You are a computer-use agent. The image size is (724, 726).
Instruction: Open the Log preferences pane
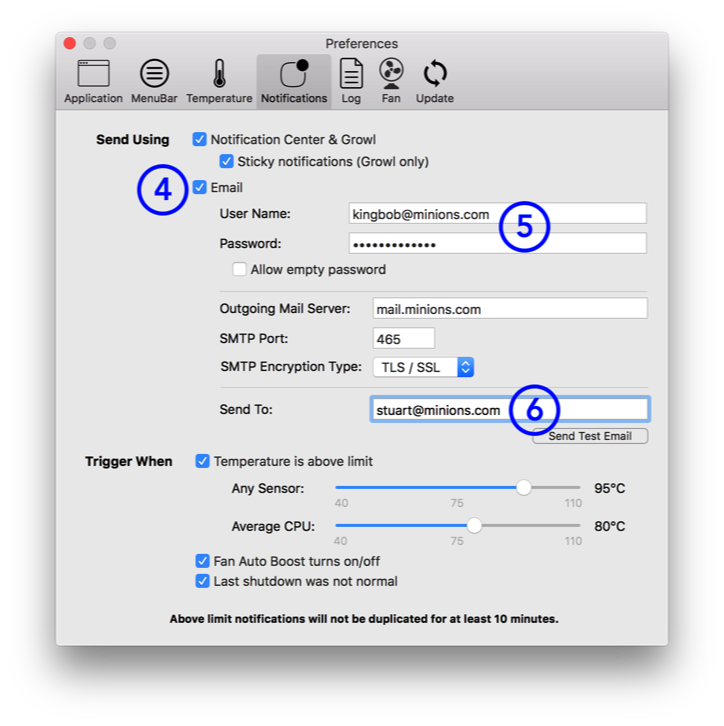click(351, 81)
